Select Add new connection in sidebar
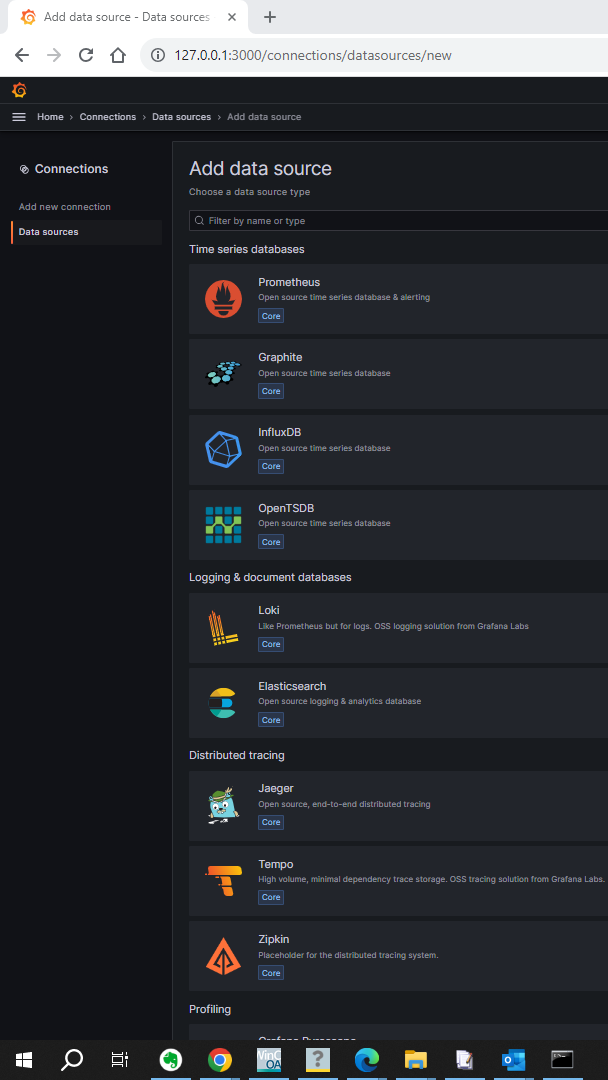This screenshot has width=608, height=1080. pyautogui.click(x=65, y=207)
